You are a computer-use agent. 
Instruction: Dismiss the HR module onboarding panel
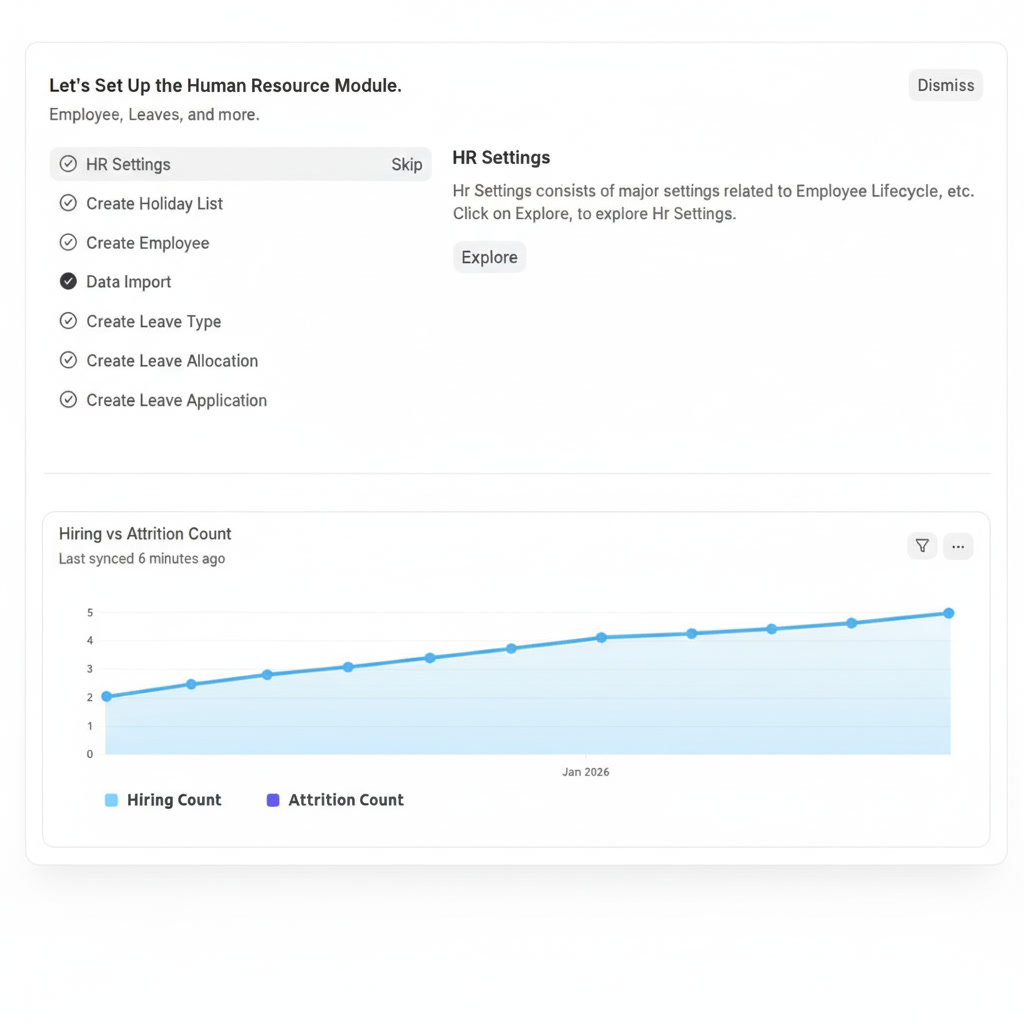pos(945,85)
